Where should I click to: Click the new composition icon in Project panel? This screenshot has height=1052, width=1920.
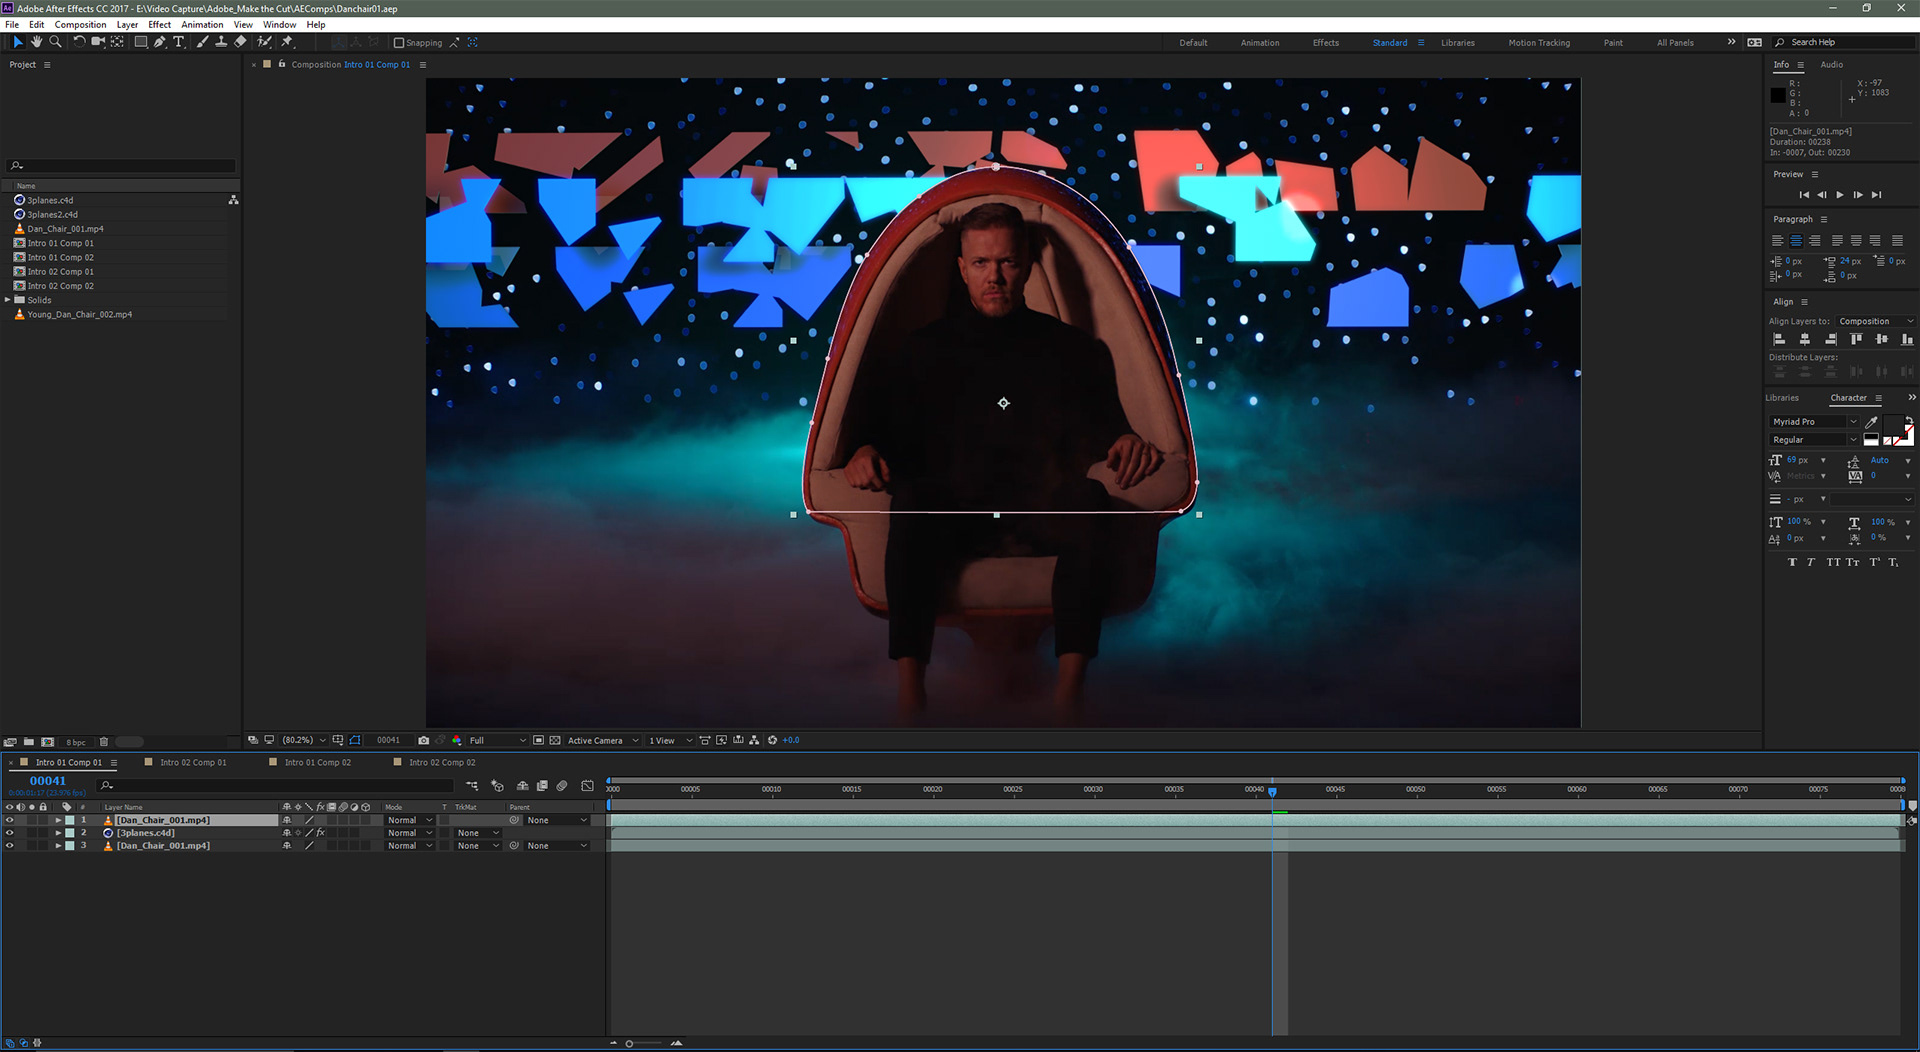coord(48,742)
